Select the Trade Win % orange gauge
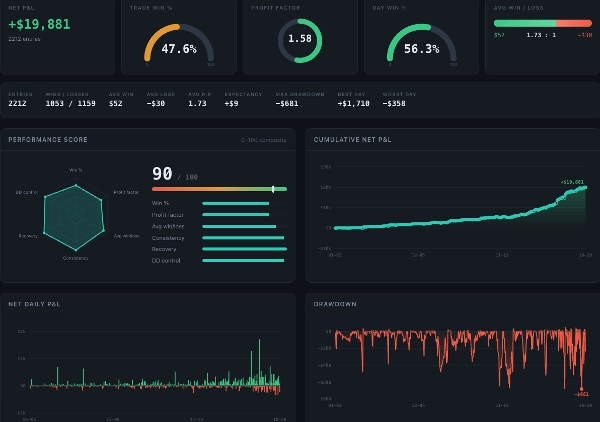This screenshot has width=600, height=422. pyautogui.click(x=179, y=42)
